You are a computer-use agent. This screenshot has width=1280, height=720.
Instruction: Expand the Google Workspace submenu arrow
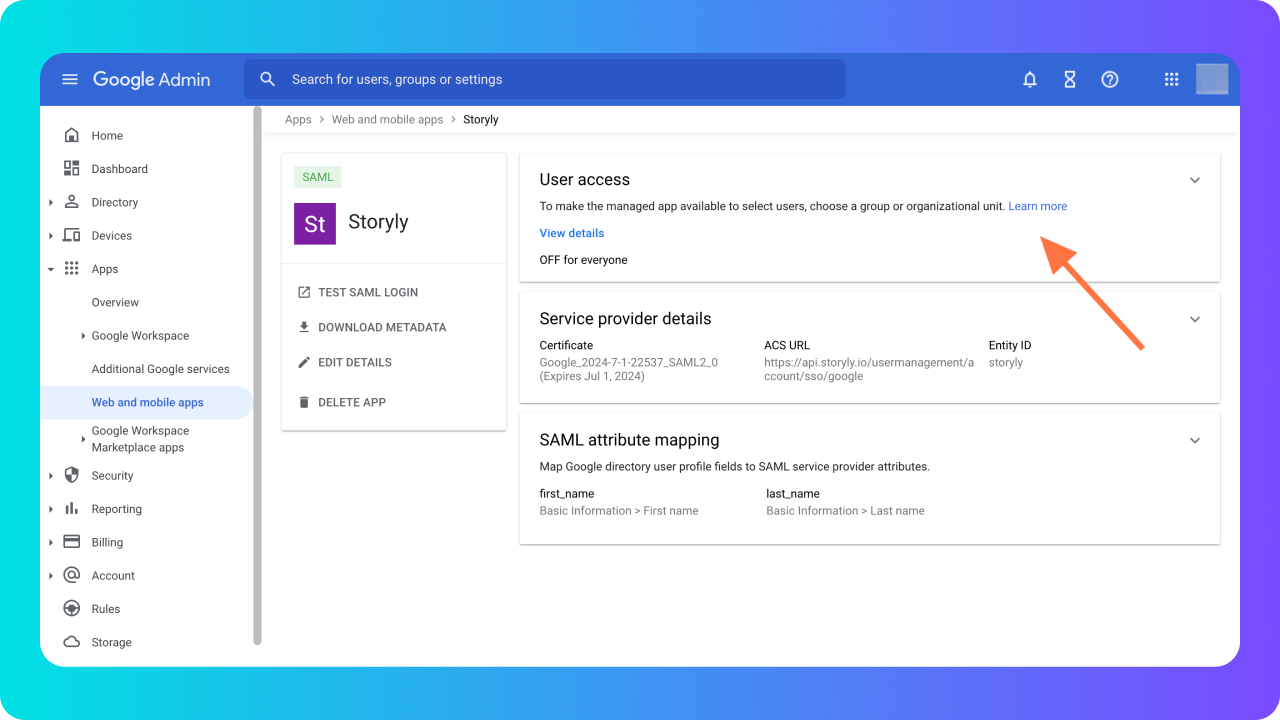pyautogui.click(x=83, y=336)
